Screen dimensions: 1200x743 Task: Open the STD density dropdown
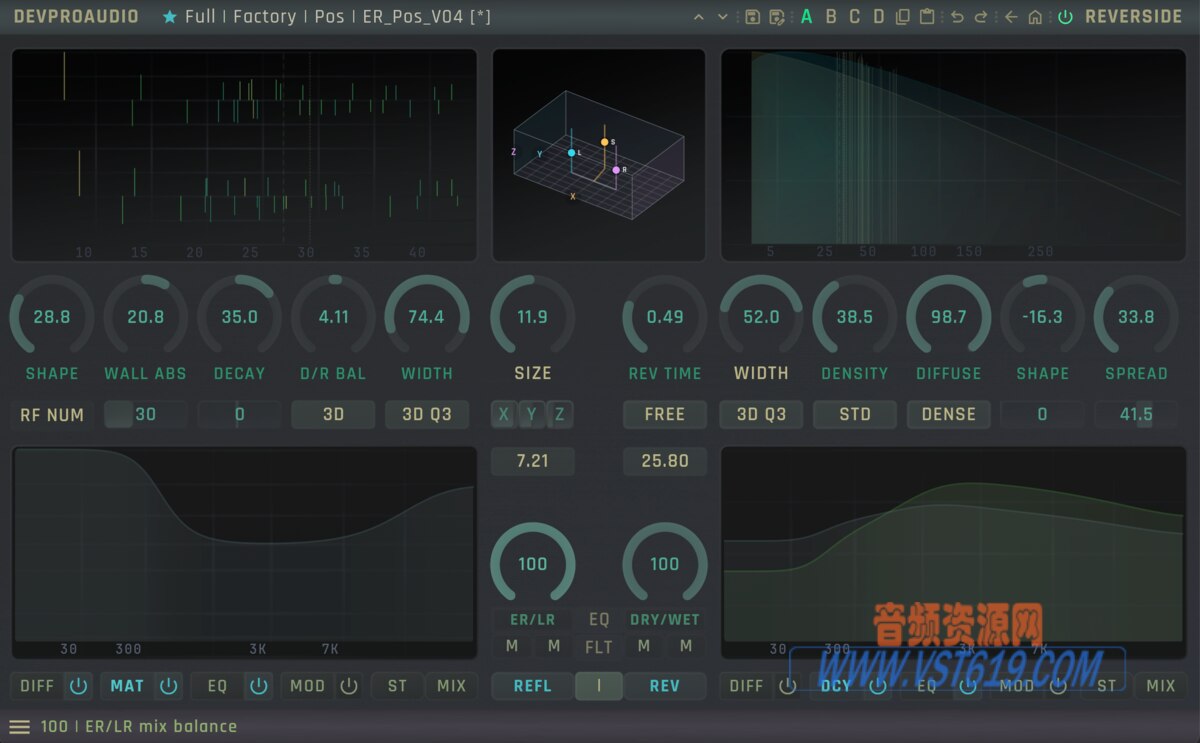point(855,414)
